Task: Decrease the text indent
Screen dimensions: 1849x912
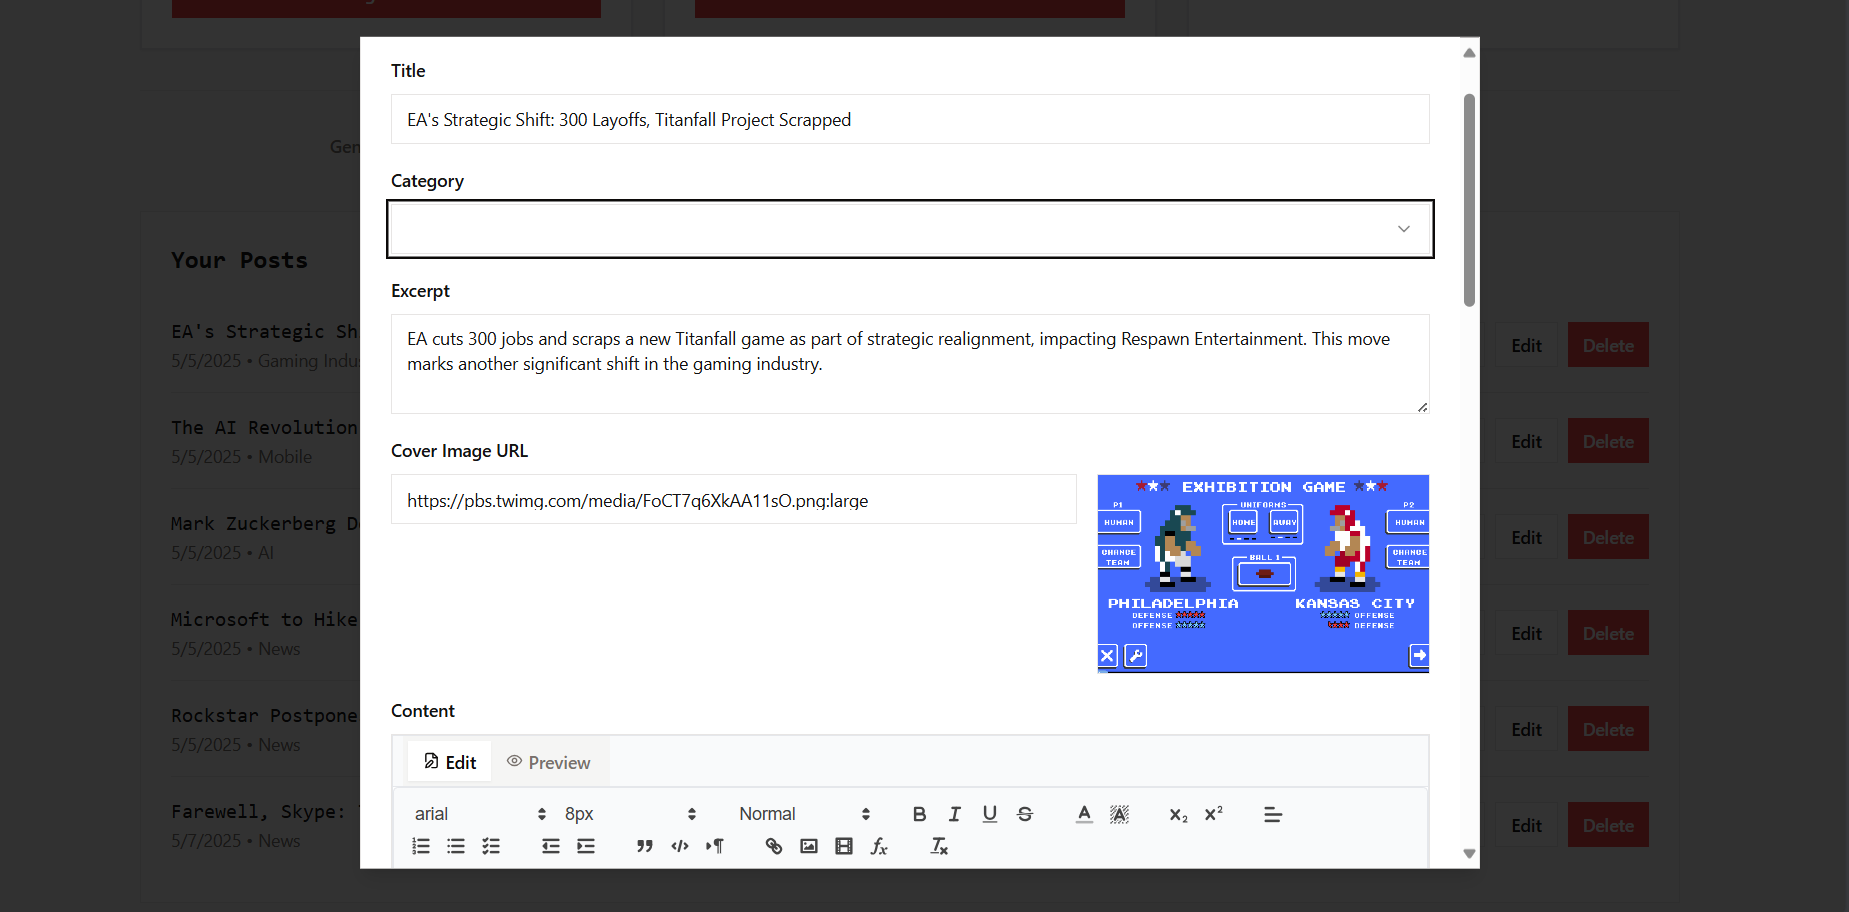Action: (551, 846)
